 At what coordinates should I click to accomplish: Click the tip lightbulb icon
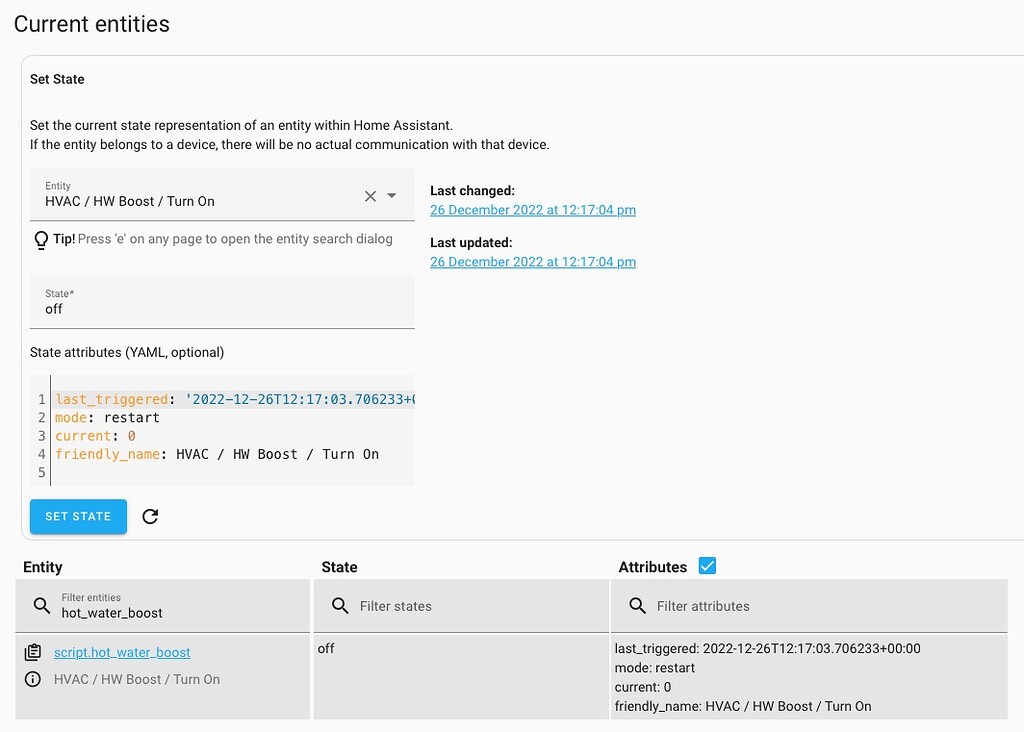click(40, 239)
